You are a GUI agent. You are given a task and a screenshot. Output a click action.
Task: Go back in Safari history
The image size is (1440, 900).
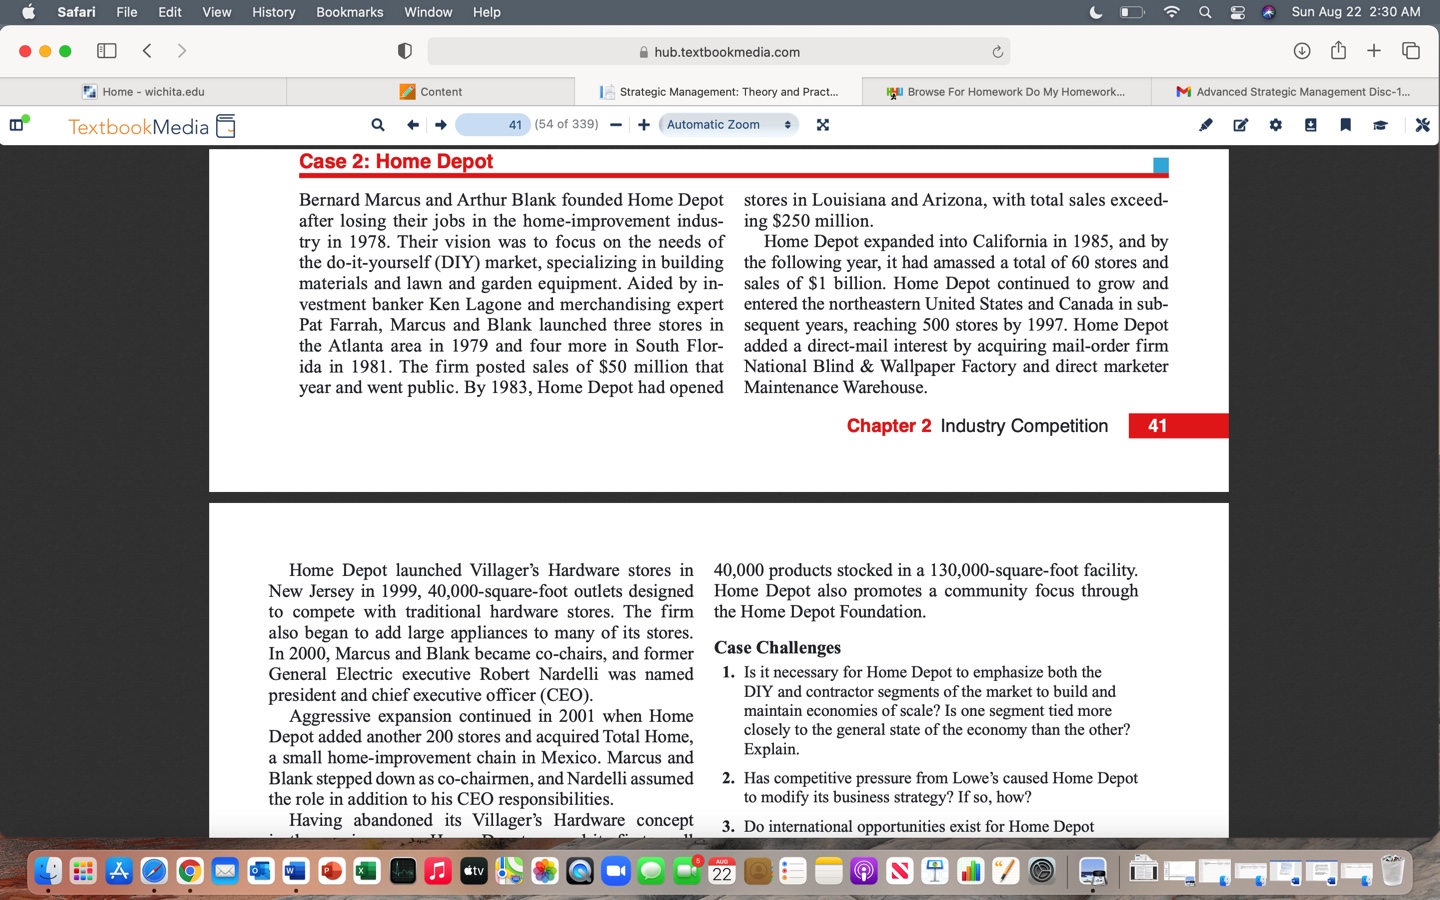(x=147, y=51)
